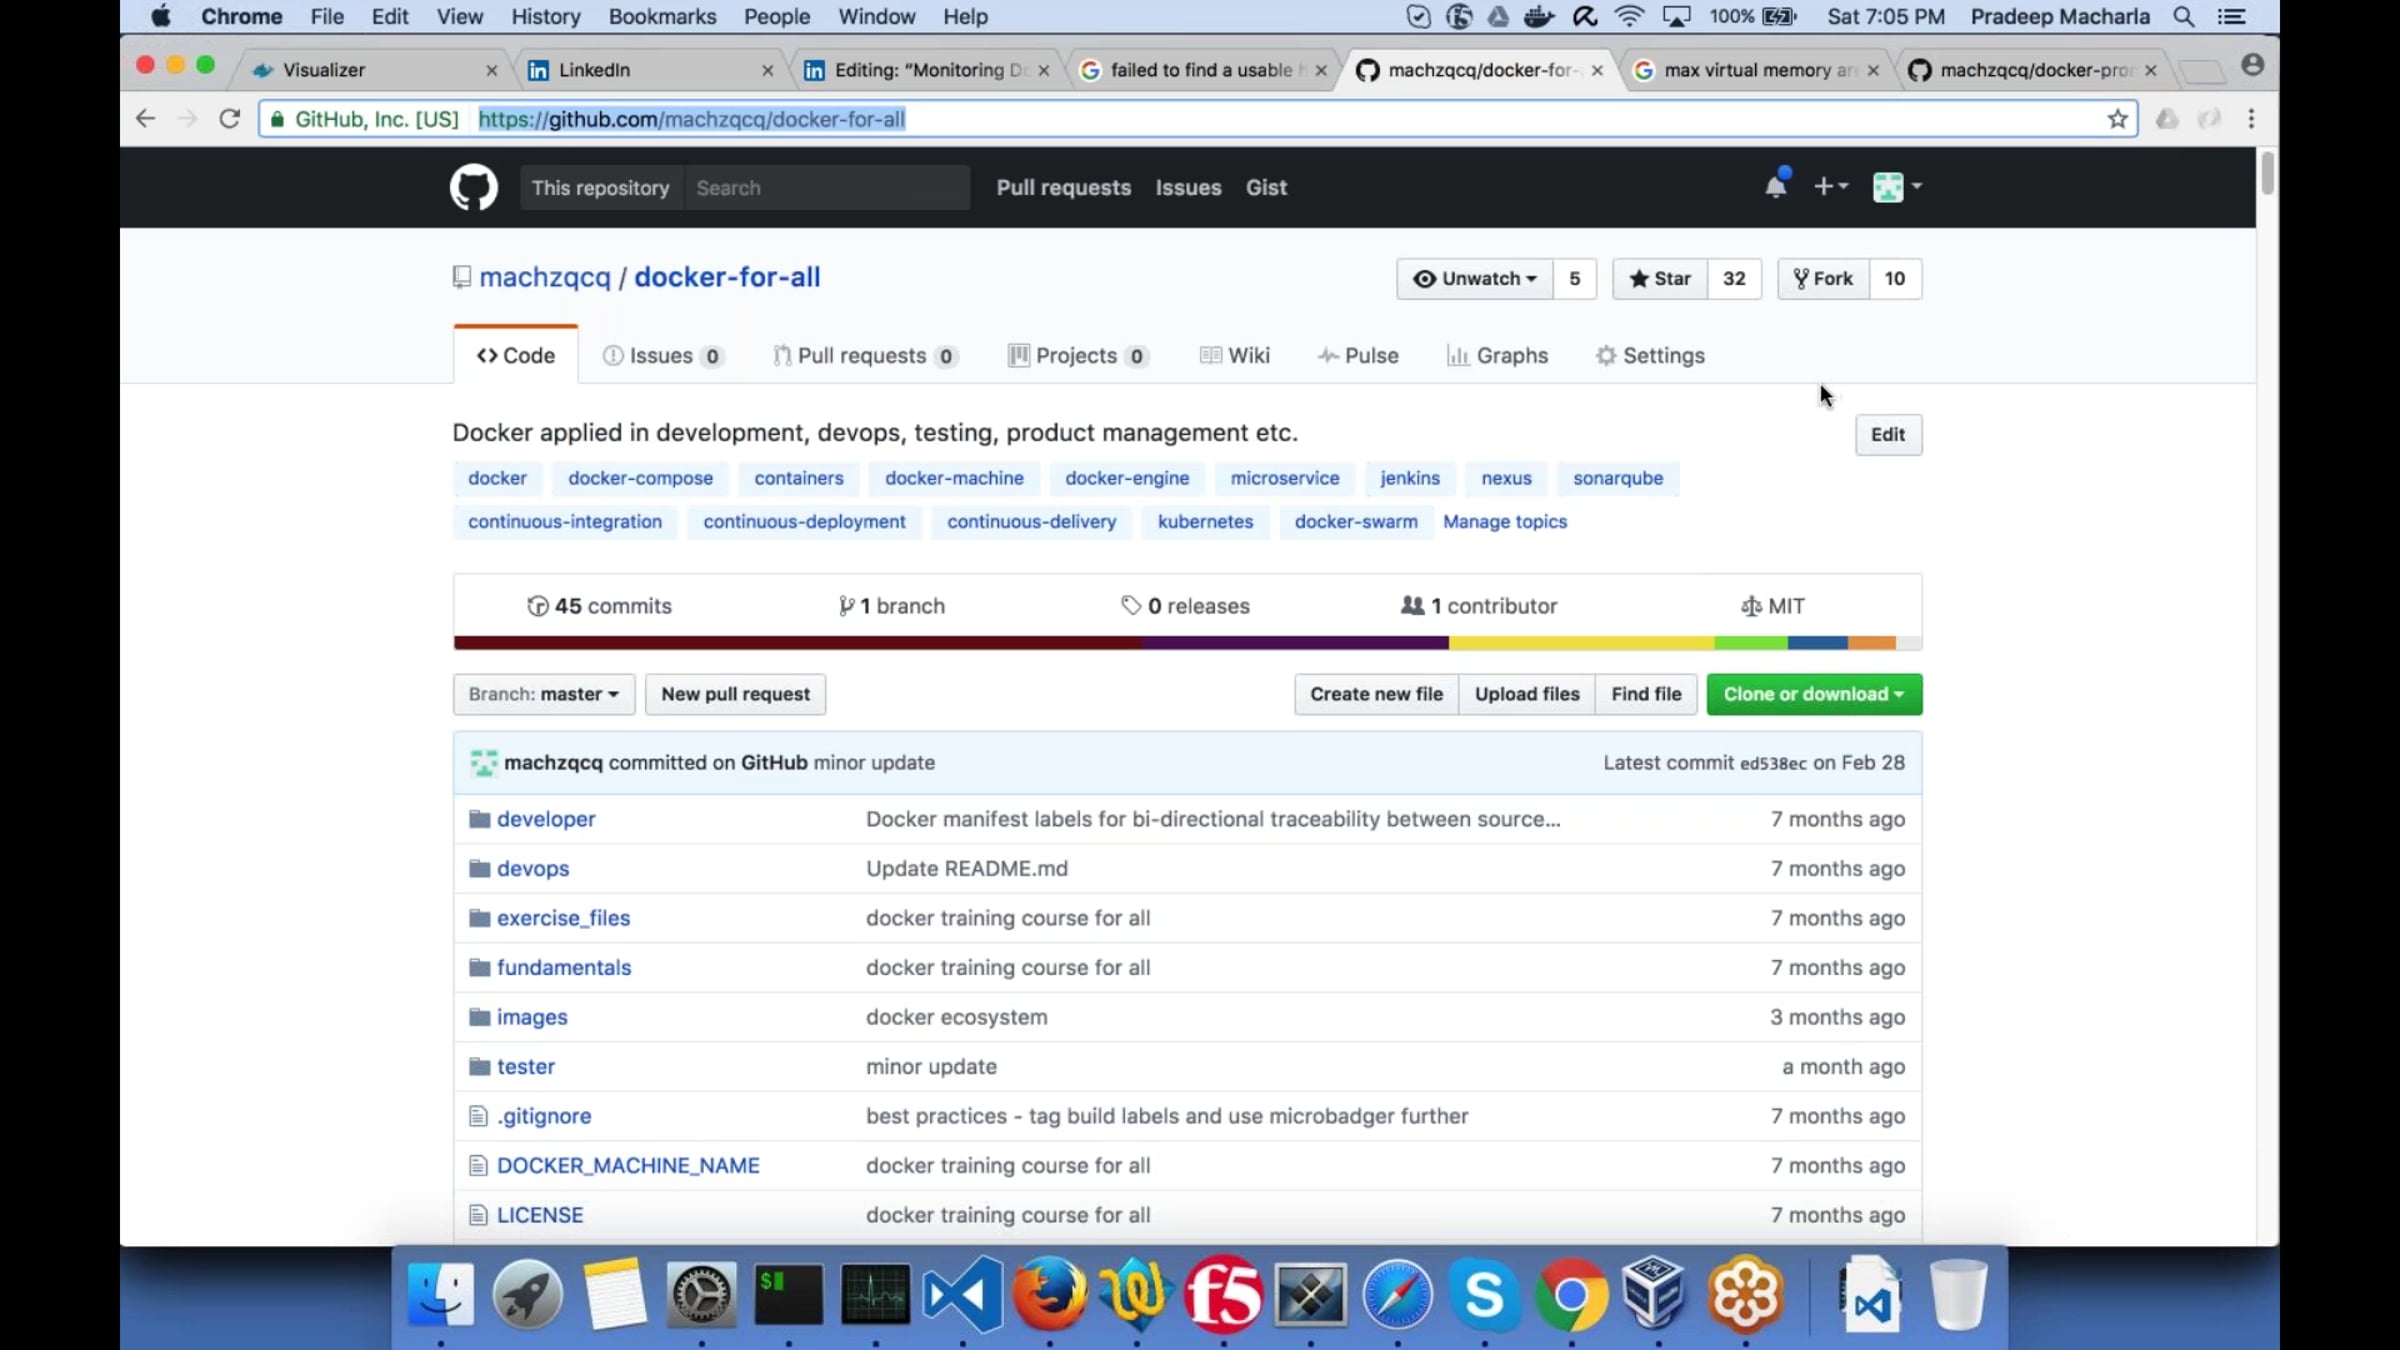
Task: Open the Chrome History menu
Action: point(546,17)
